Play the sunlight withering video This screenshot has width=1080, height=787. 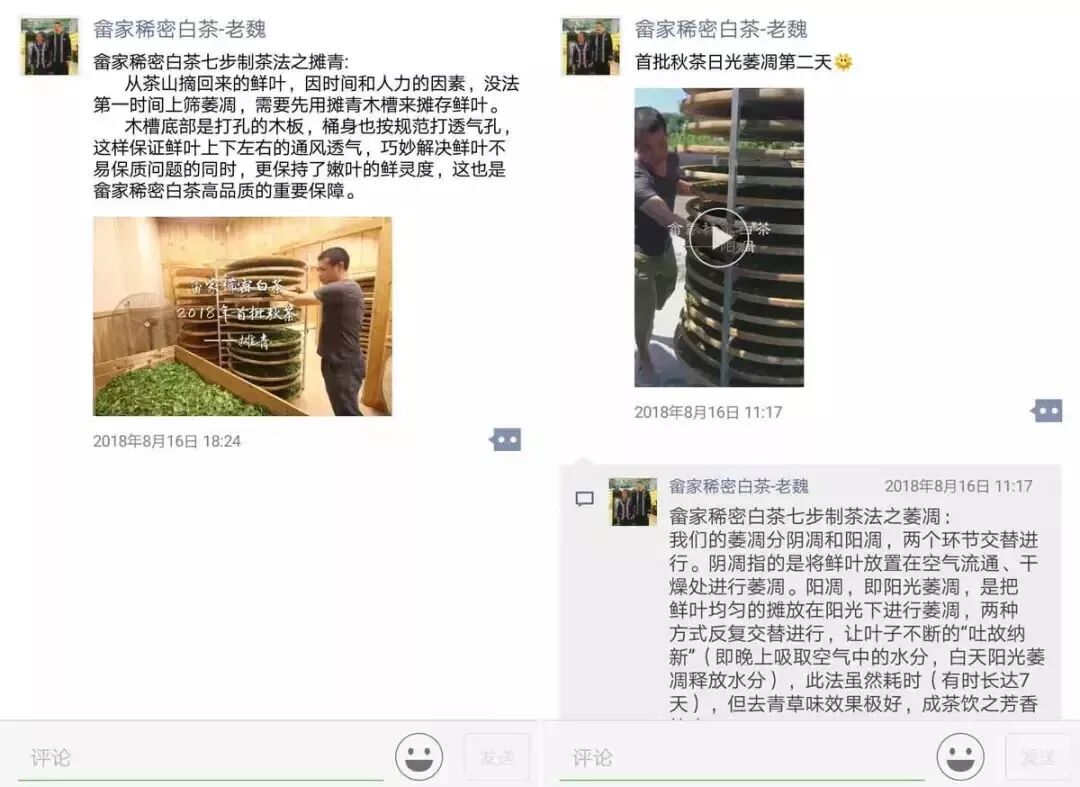(x=719, y=238)
